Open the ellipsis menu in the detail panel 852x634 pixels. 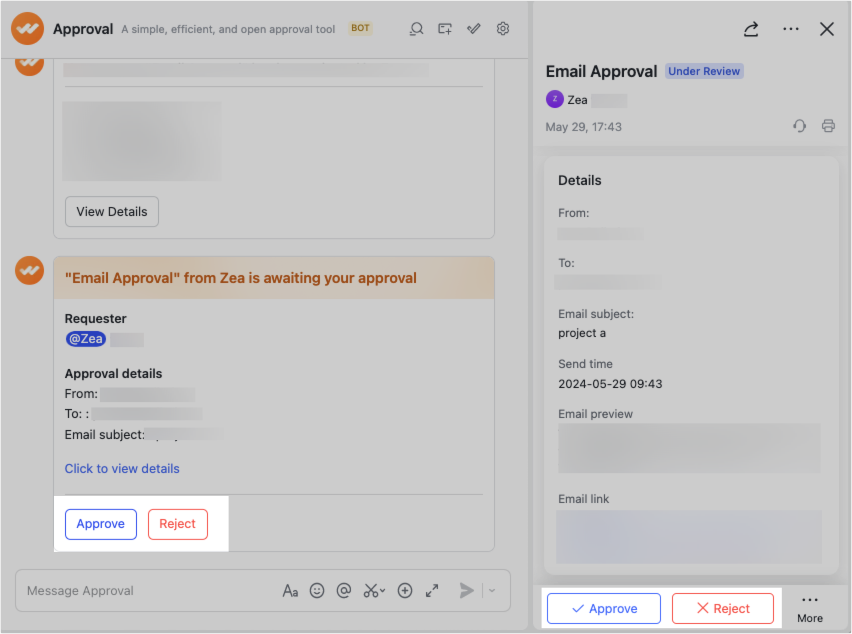tap(791, 29)
